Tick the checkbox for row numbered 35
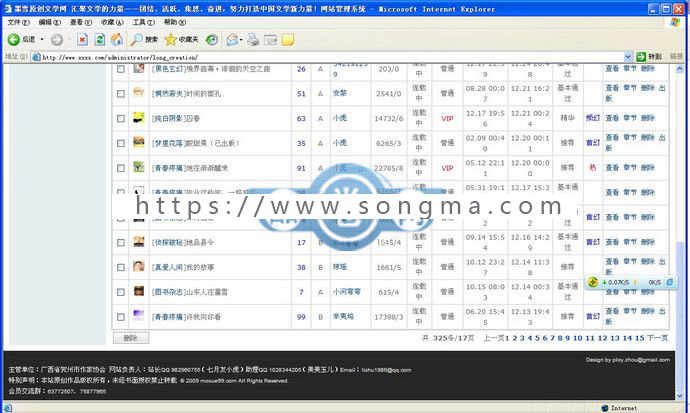Image resolution: width=690 pixels, height=413 pixels. pos(121,143)
